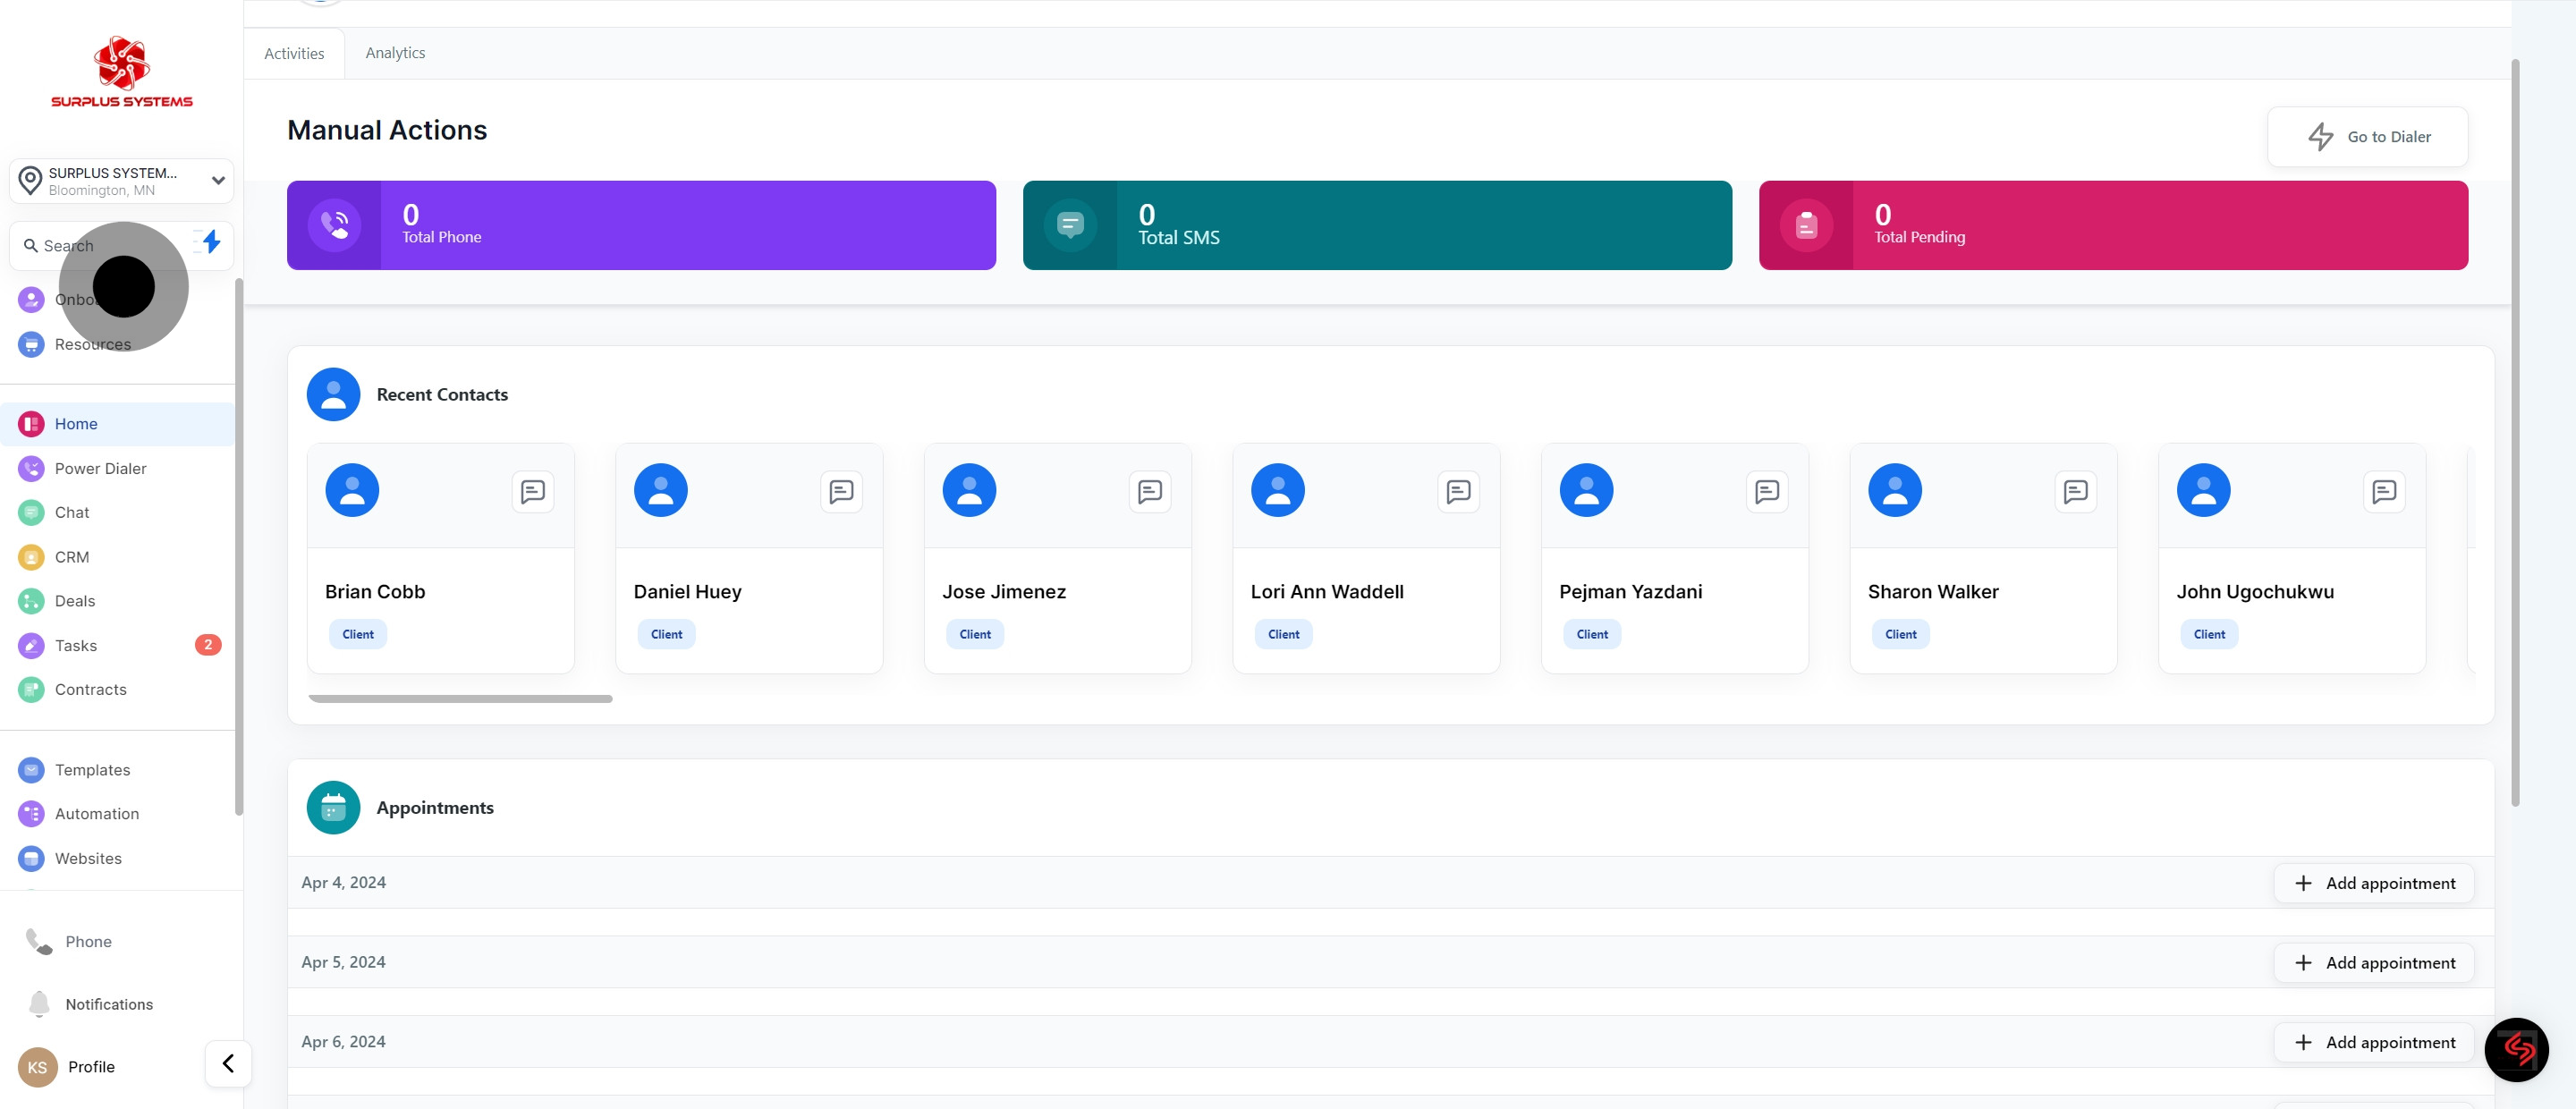Open message icon on Brian Cobb card
This screenshot has height=1109, width=2576.
(x=532, y=491)
